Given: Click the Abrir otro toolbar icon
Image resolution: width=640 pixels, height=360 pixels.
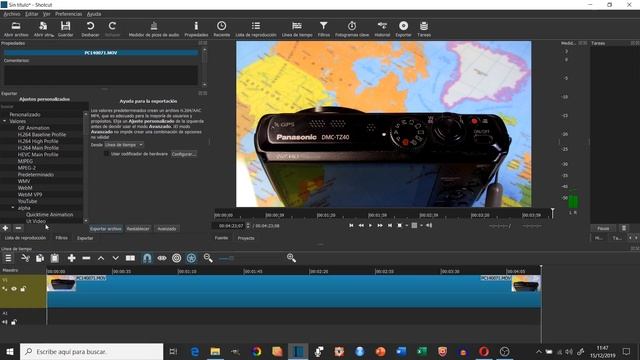Looking at the screenshot, I should click(43, 29).
